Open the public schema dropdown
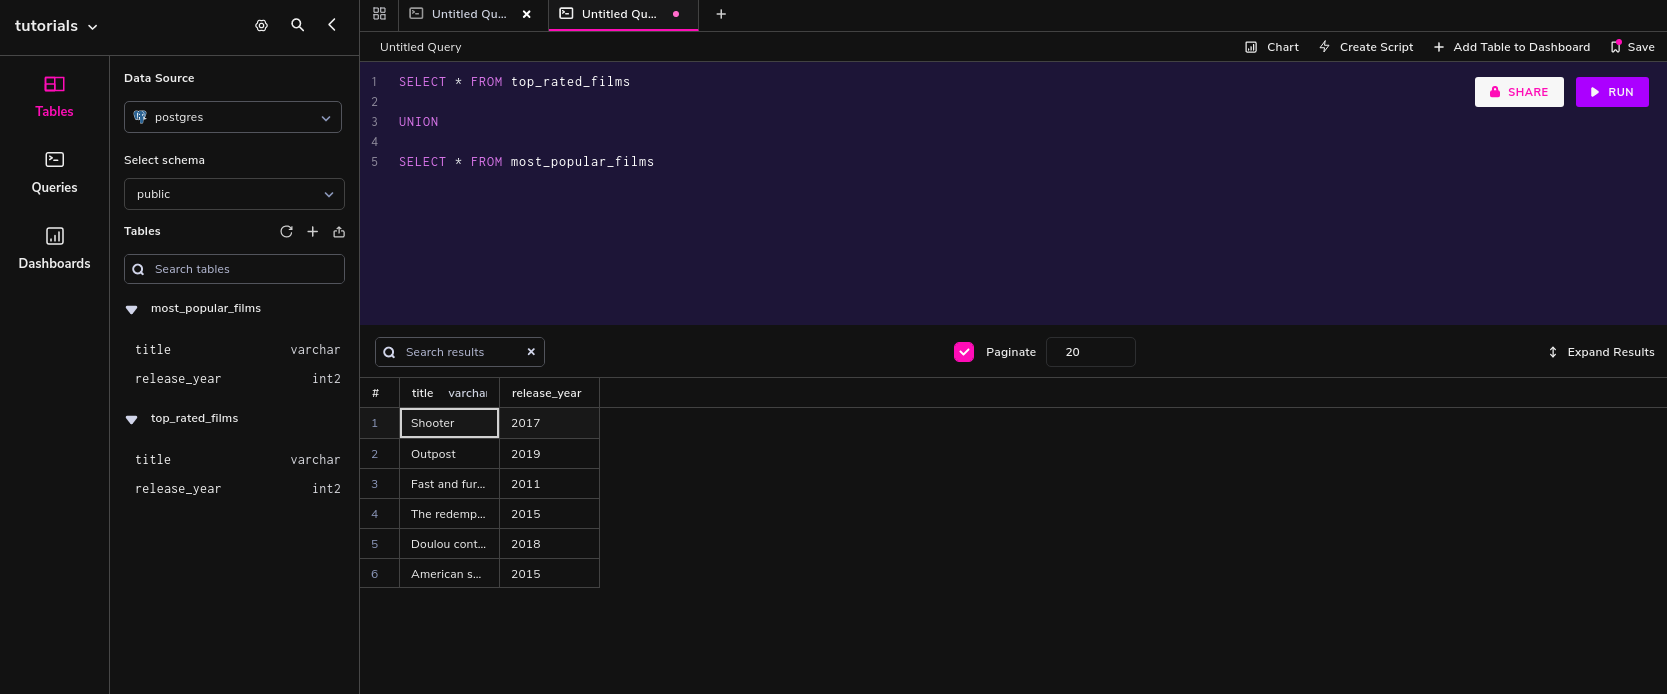 tap(234, 194)
